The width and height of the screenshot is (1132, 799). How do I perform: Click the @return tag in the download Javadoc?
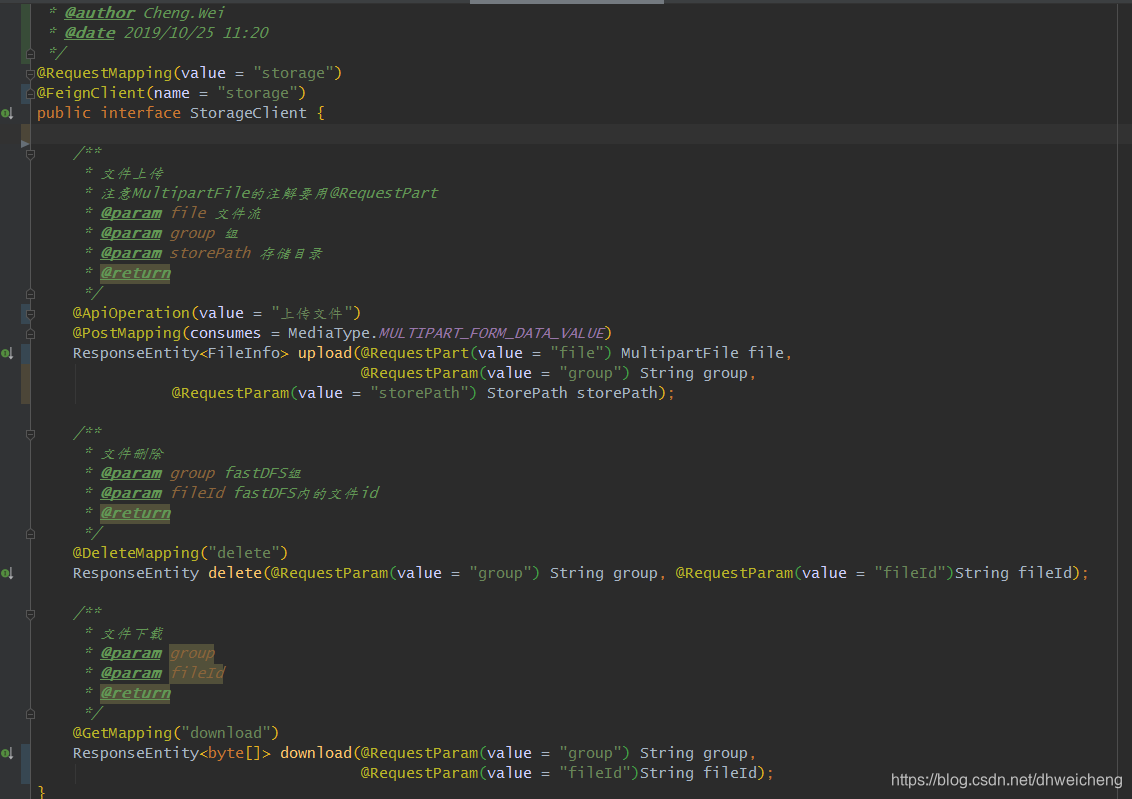[x=136, y=693]
